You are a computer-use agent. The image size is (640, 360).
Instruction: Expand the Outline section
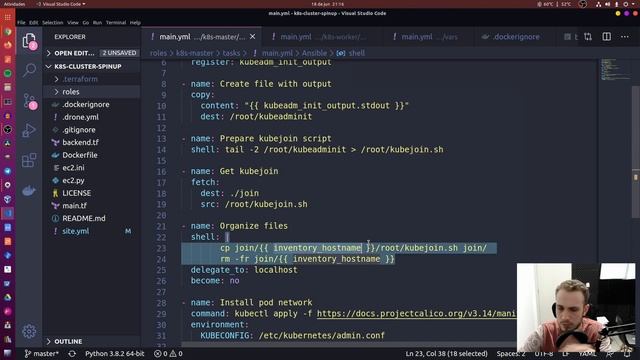92,341
